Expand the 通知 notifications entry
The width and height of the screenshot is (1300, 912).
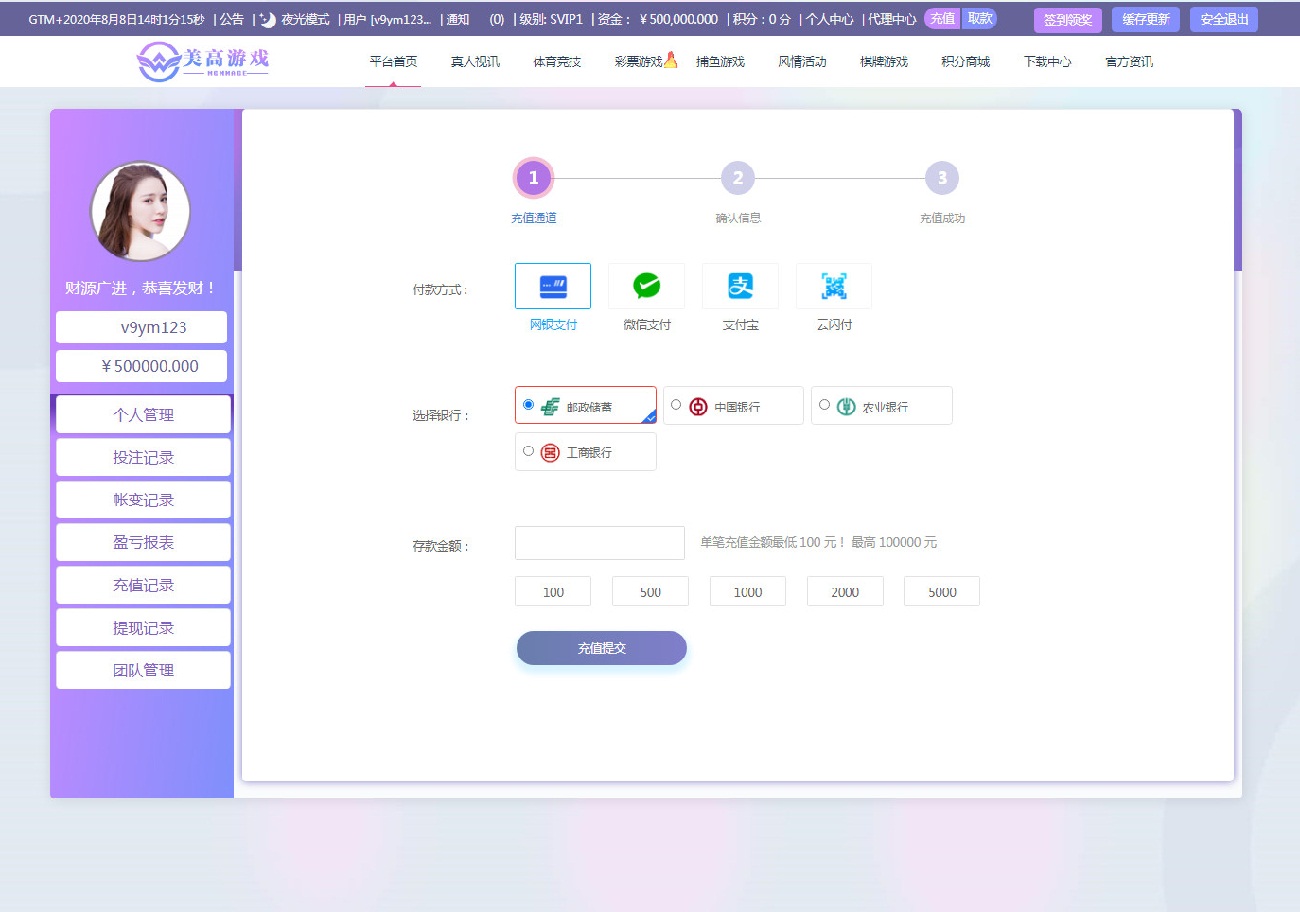click(x=457, y=18)
